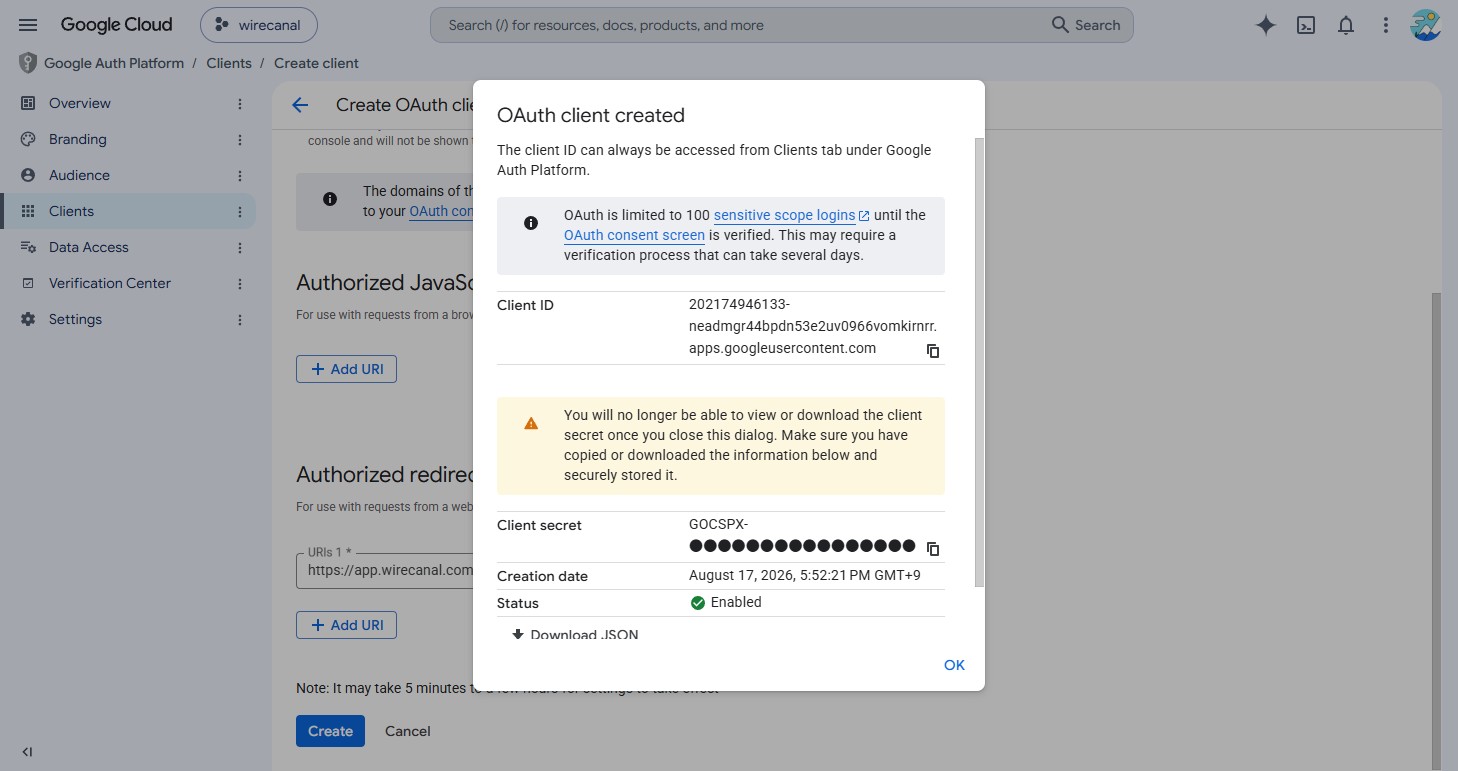Focus the top search bar field

coord(740,25)
